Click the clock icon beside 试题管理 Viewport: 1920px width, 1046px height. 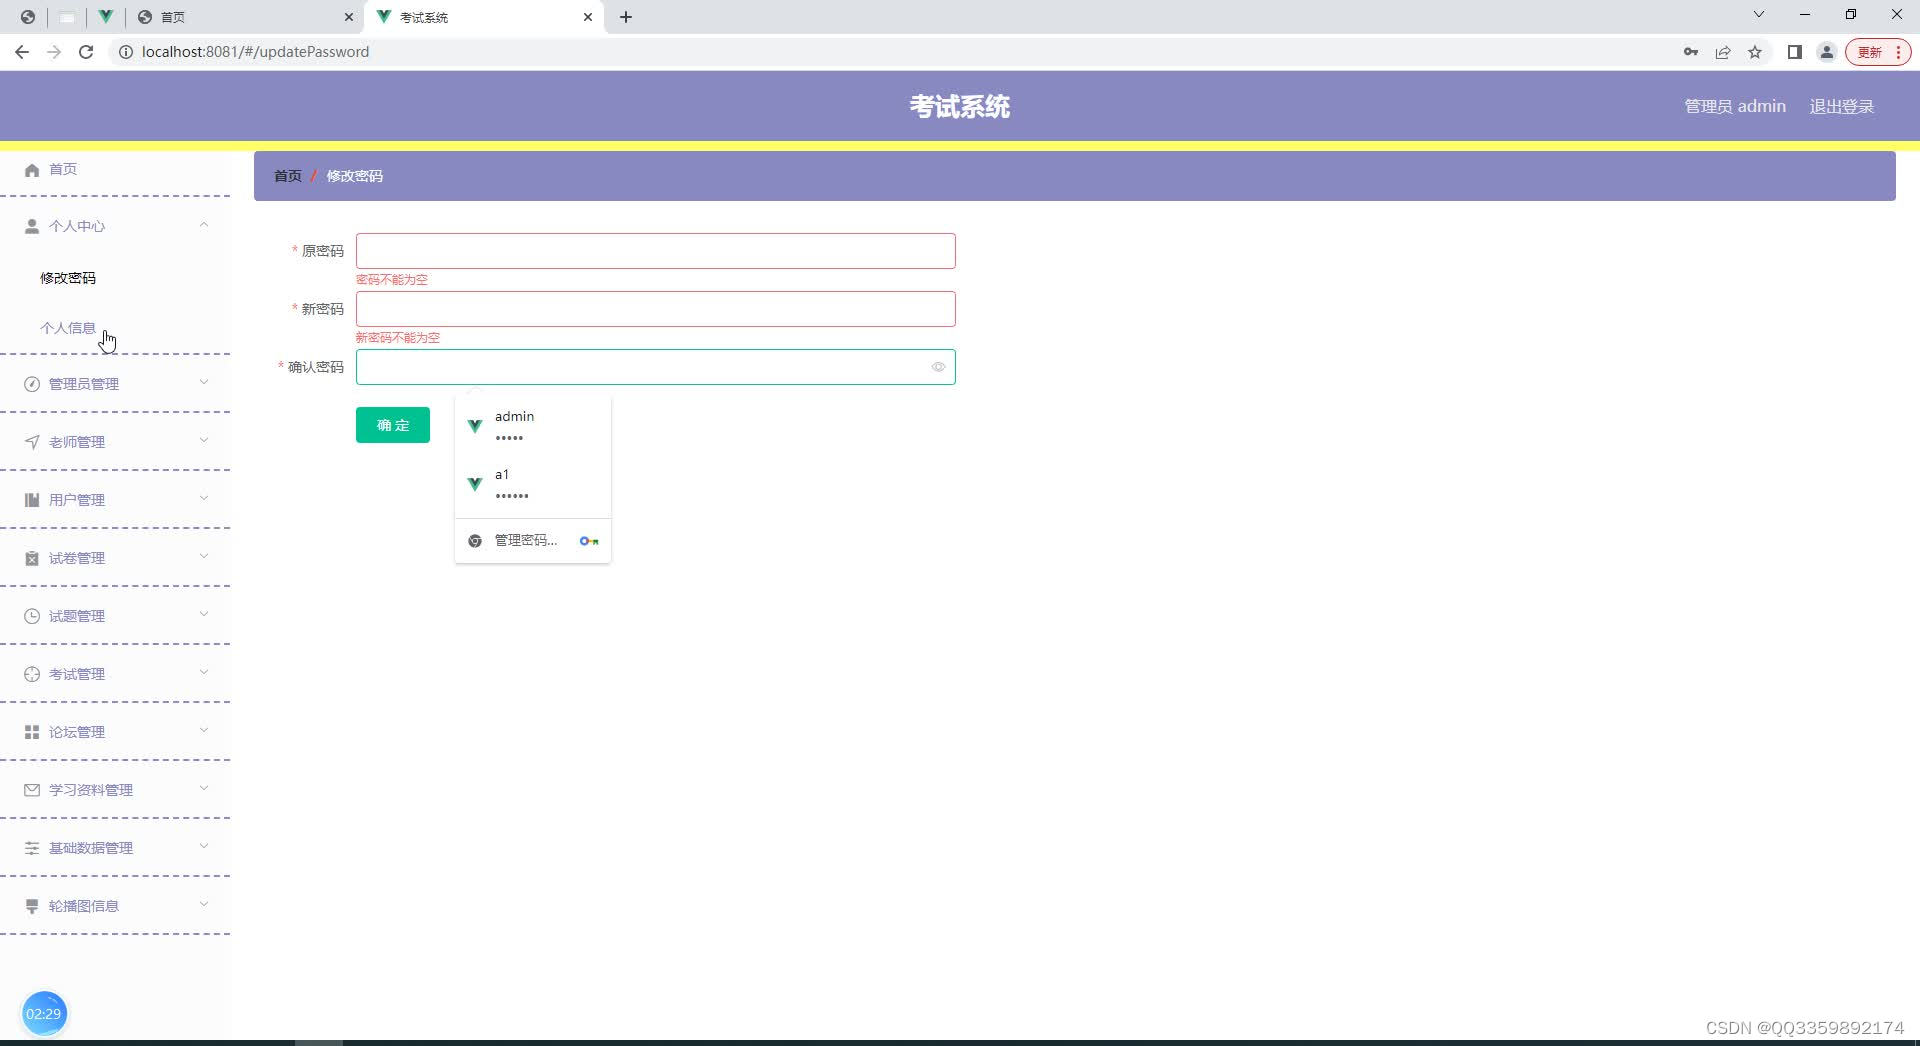pos(32,617)
